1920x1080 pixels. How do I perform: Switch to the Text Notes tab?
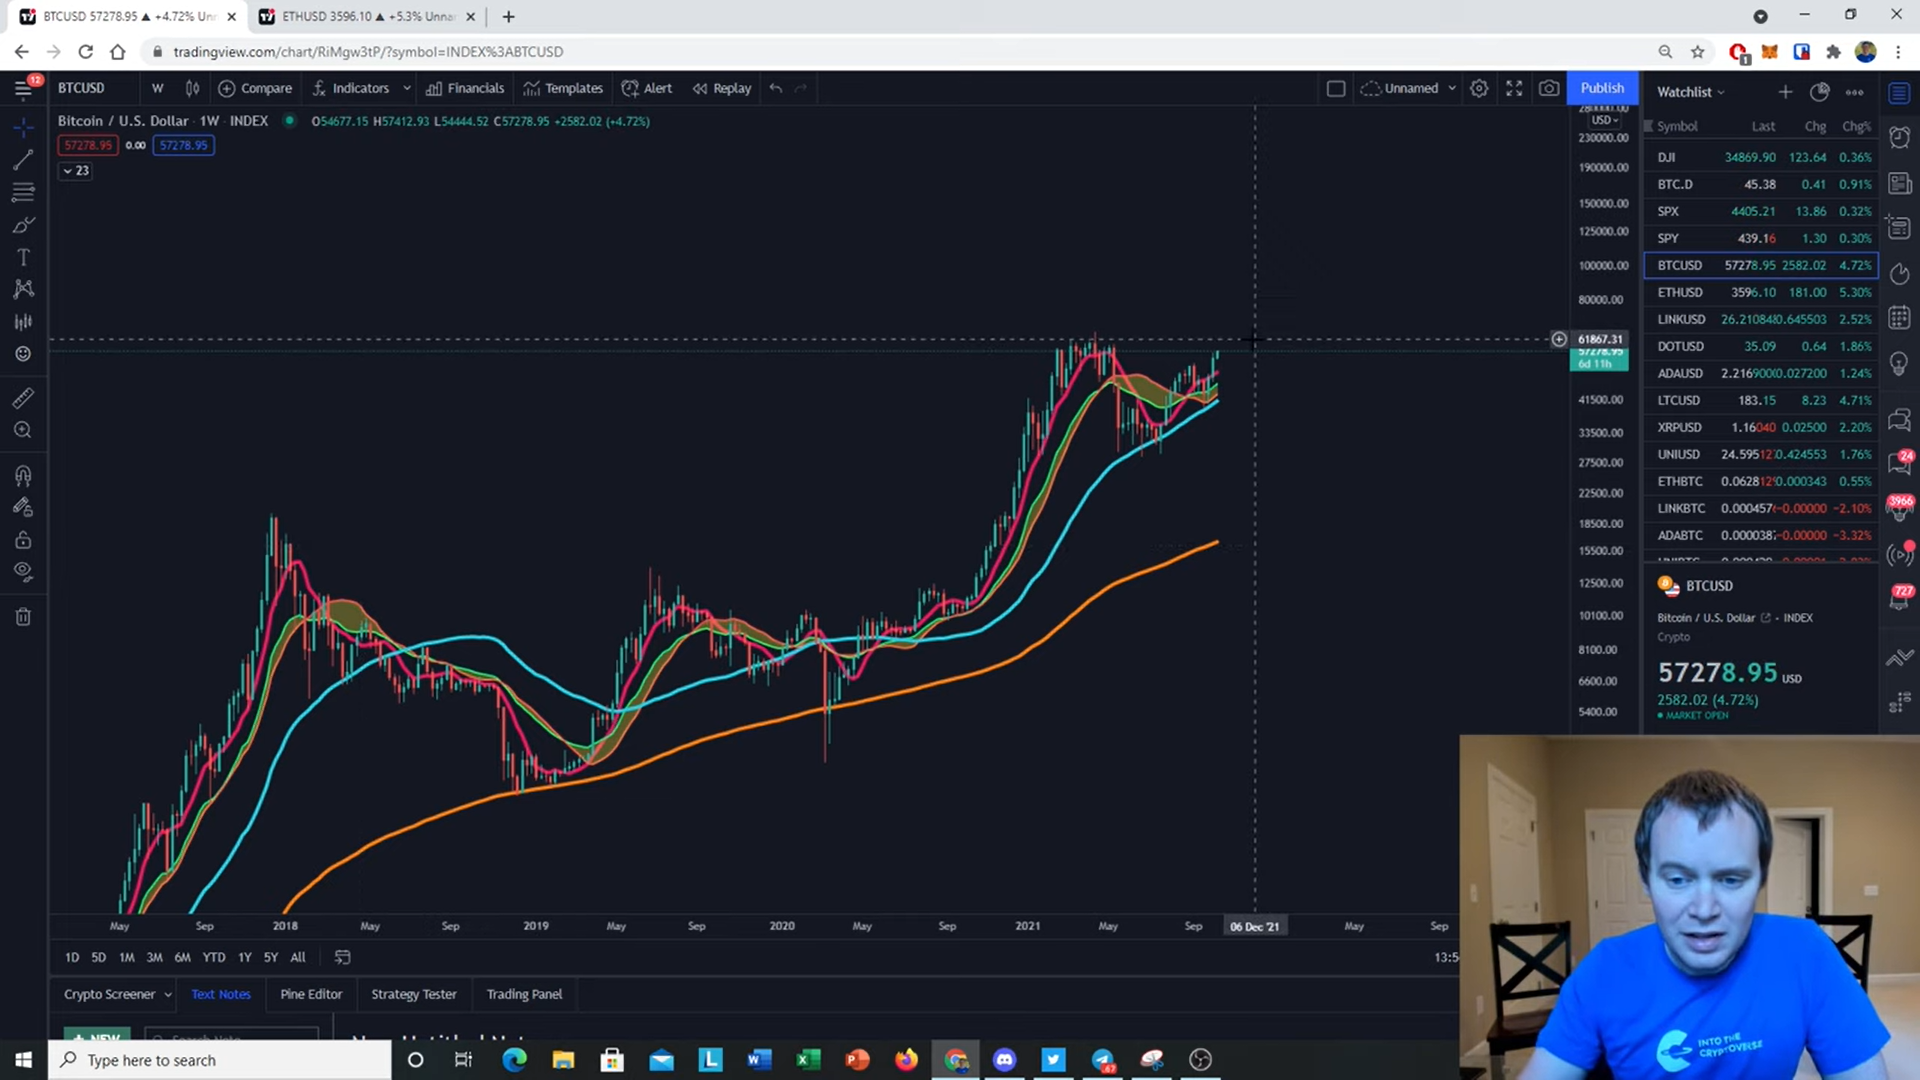coord(221,994)
